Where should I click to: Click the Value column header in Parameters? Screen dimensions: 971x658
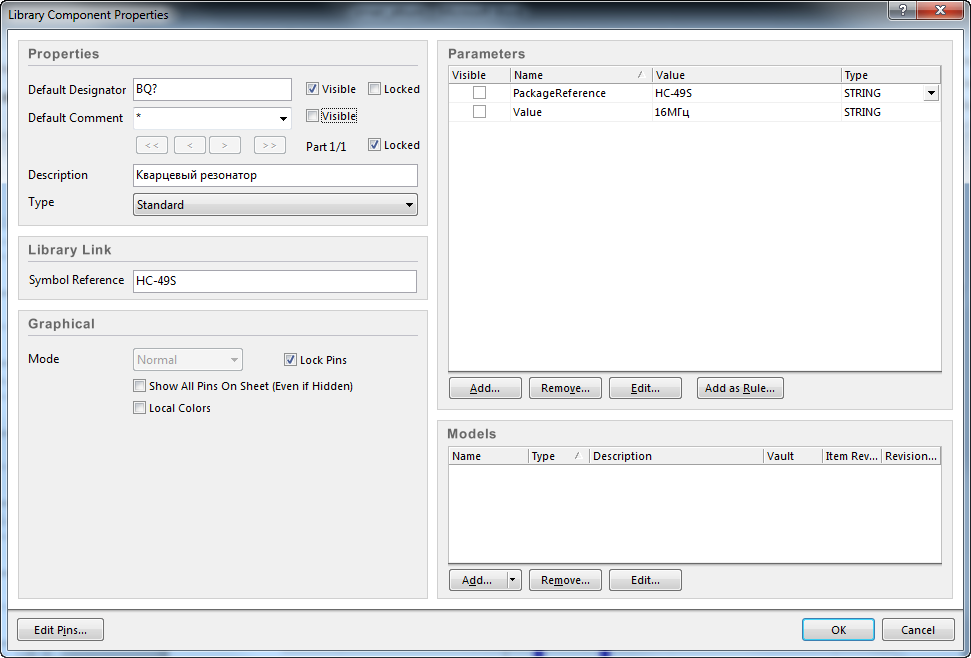click(746, 75)
